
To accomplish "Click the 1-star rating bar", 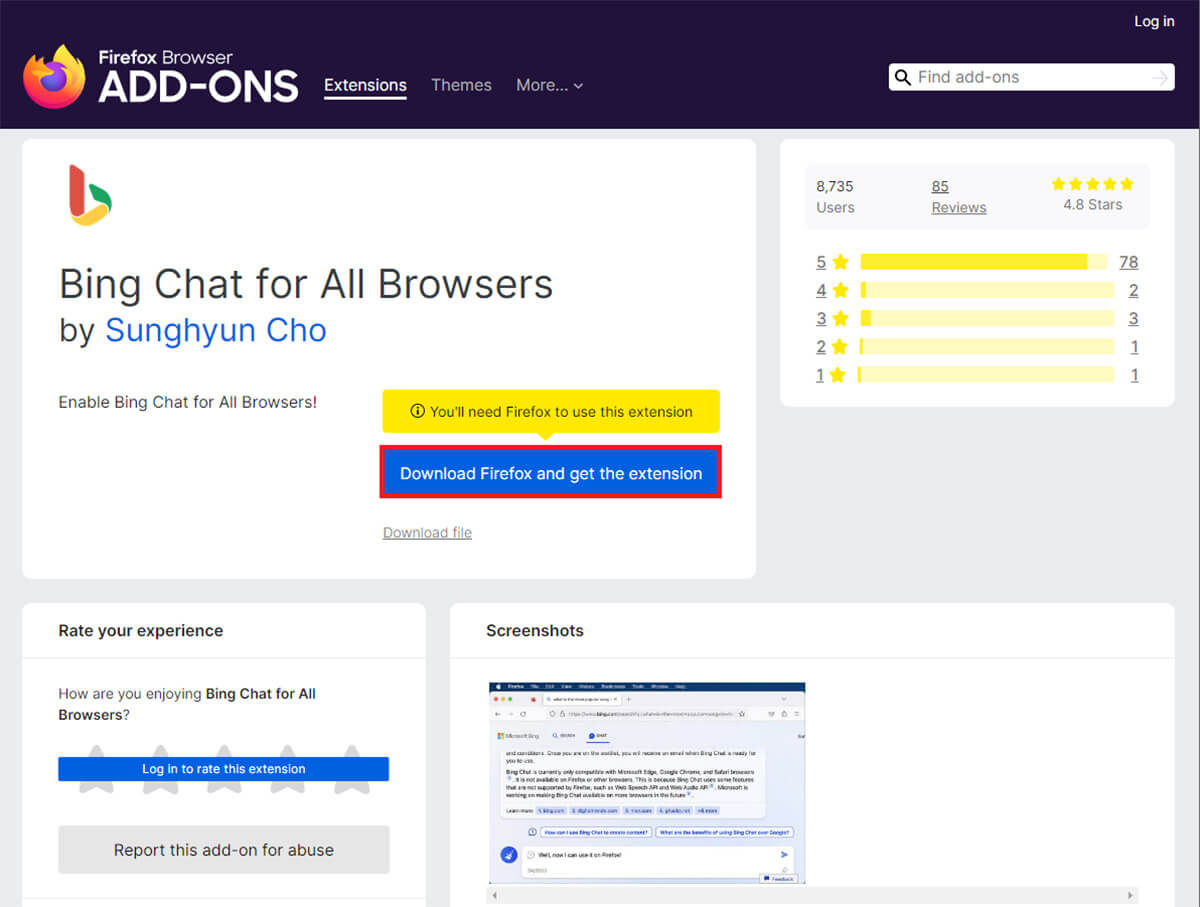I will 987,374.
